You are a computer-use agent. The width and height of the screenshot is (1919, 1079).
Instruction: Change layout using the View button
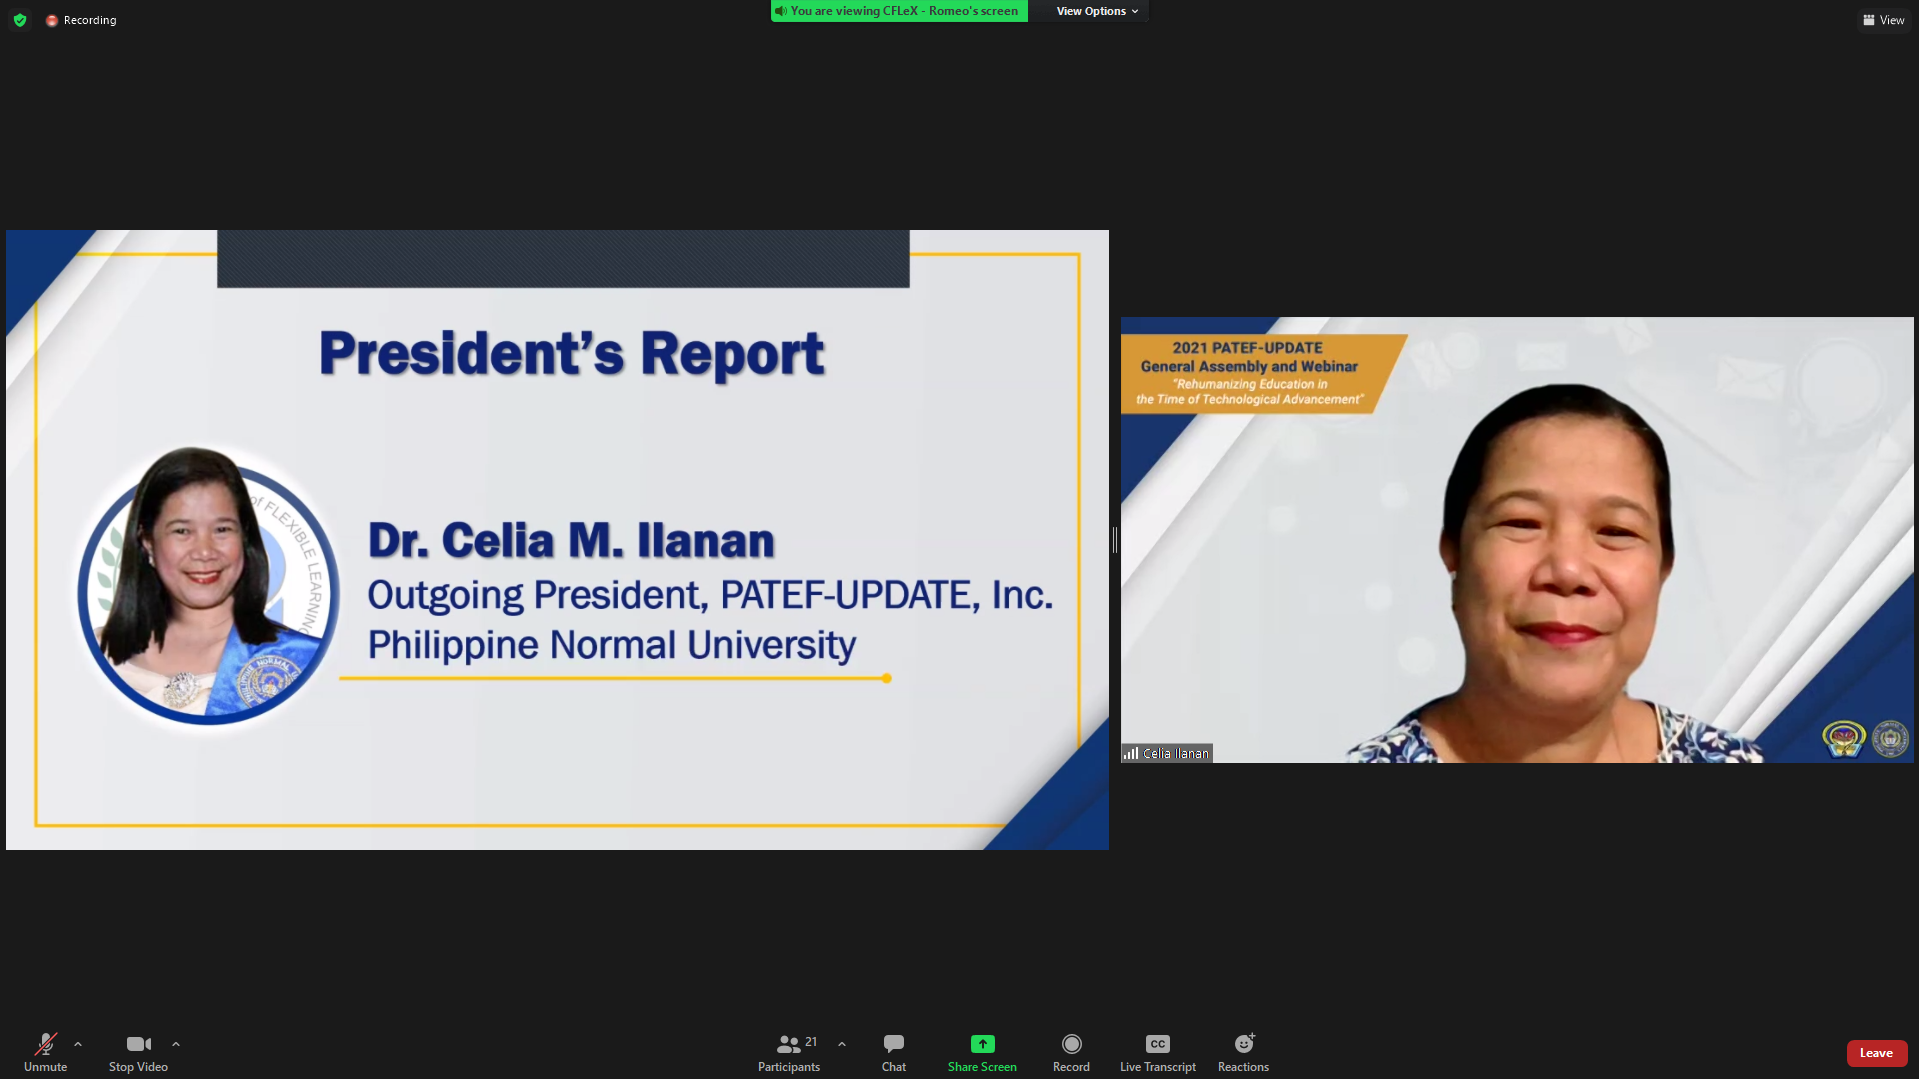pyautogui.click(x=1883, y=20)
